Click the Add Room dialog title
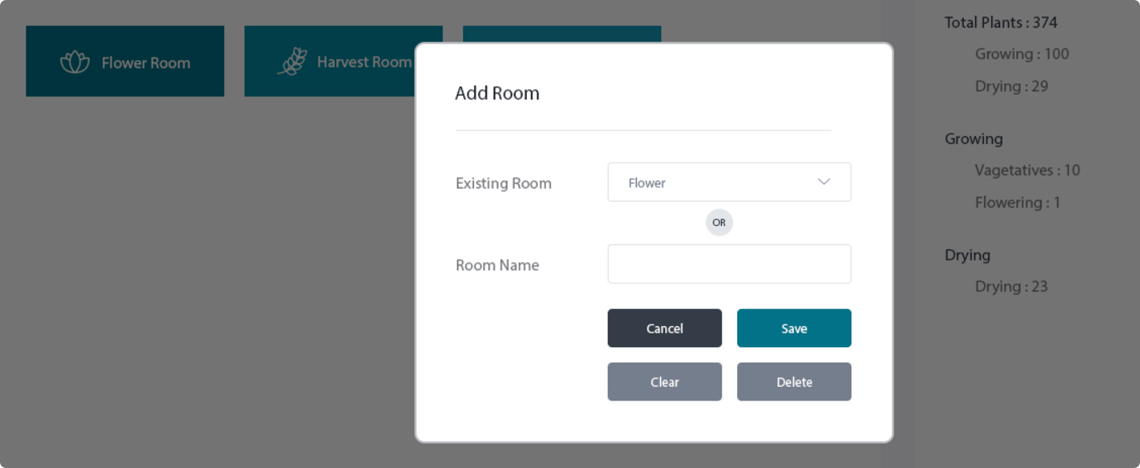Image resolution: width=1140 pixels, height=468 pixels. (x=497, y=93)
